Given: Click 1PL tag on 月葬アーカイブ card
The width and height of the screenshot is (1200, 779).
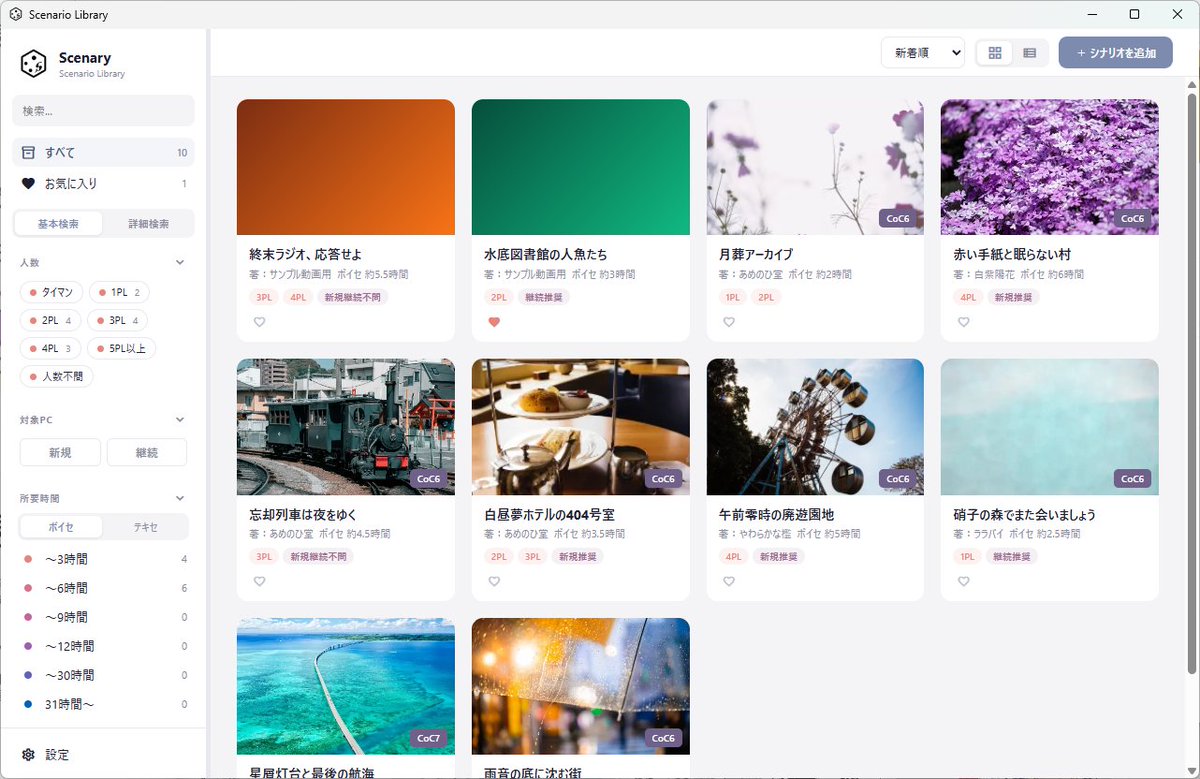Looking at the screenshot, I should 733,297.
